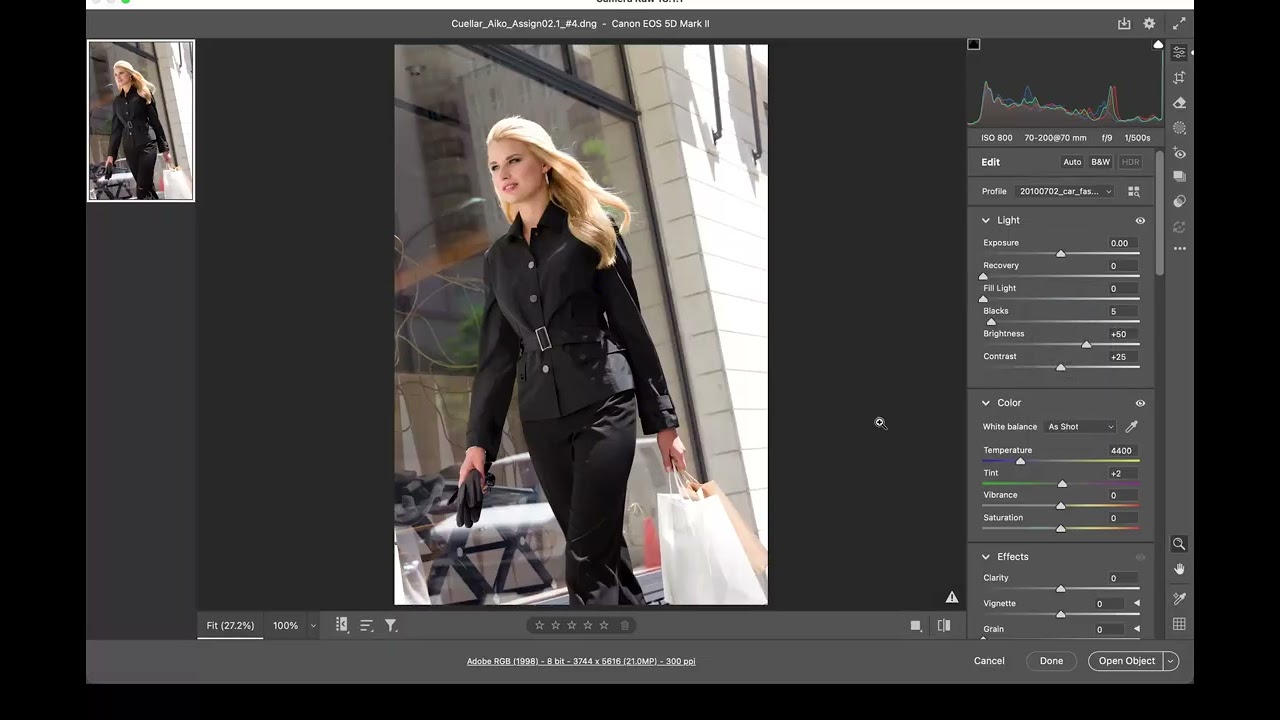Select the Hand tool

1179,569
